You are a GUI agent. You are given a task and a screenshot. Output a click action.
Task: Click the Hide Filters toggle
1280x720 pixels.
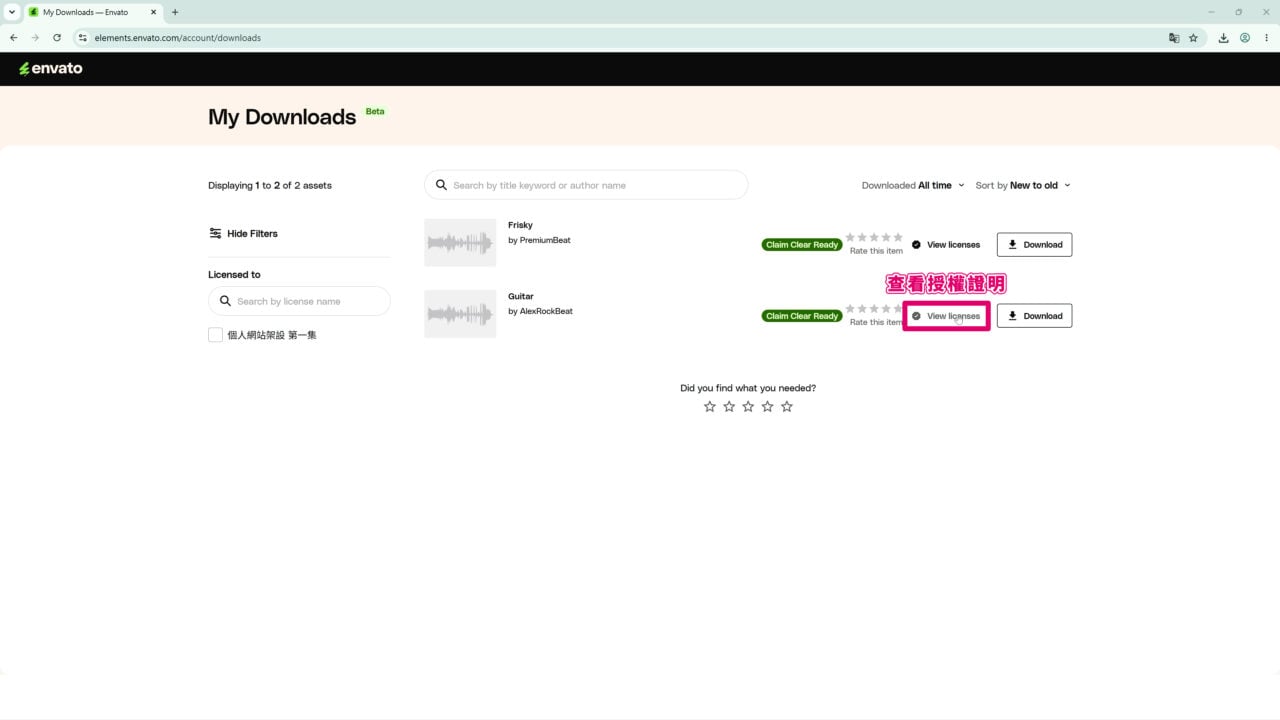243,233
